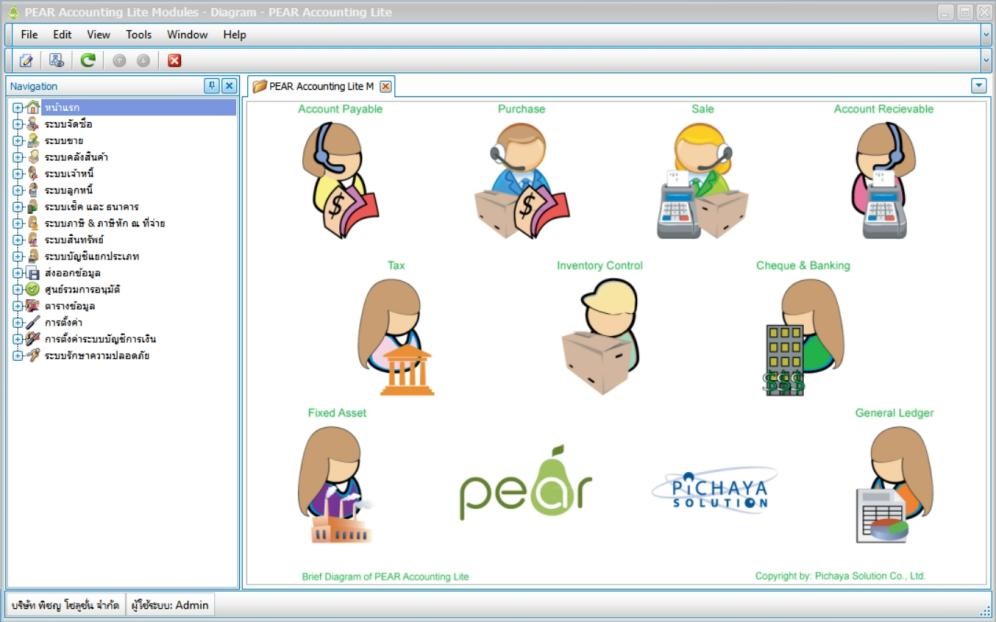Viewport: 996px width, 622px height.
Task: Expand the ระบบลูกหนี้ tree node
Action: (18, 191)
